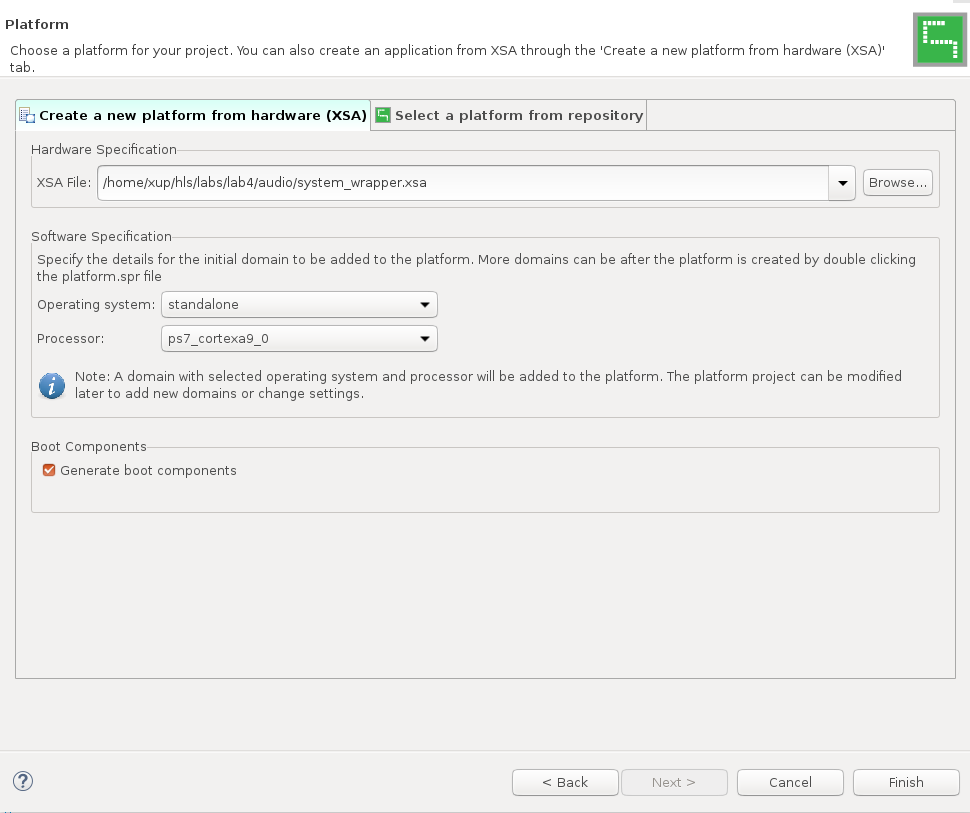Switch to 'Select a platform from repository' tab
Viewport: 970px width, 813px height.
tap(518, 116)
